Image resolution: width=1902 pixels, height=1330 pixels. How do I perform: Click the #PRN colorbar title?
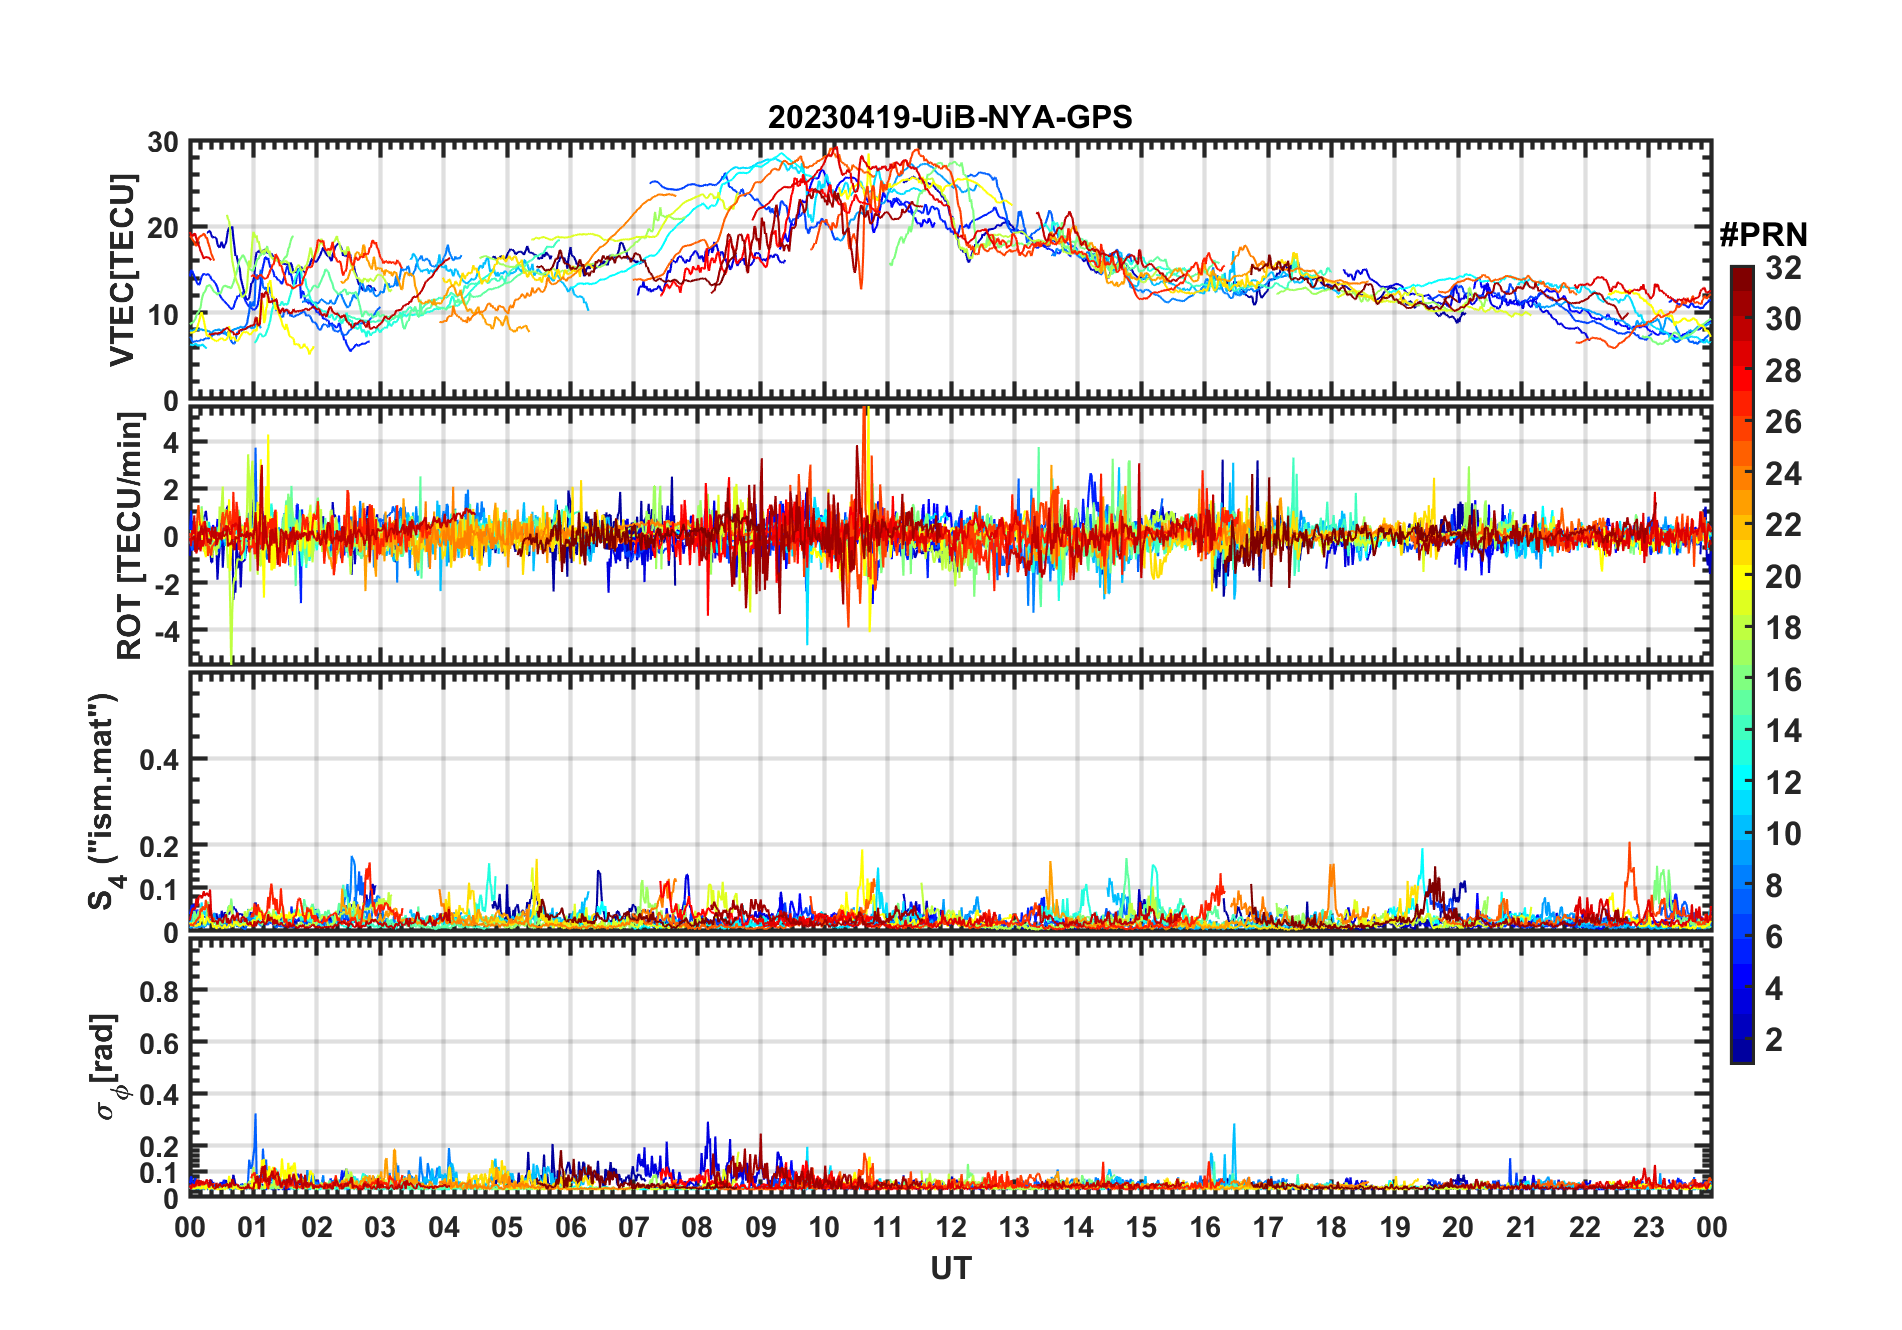[1763, 235]
